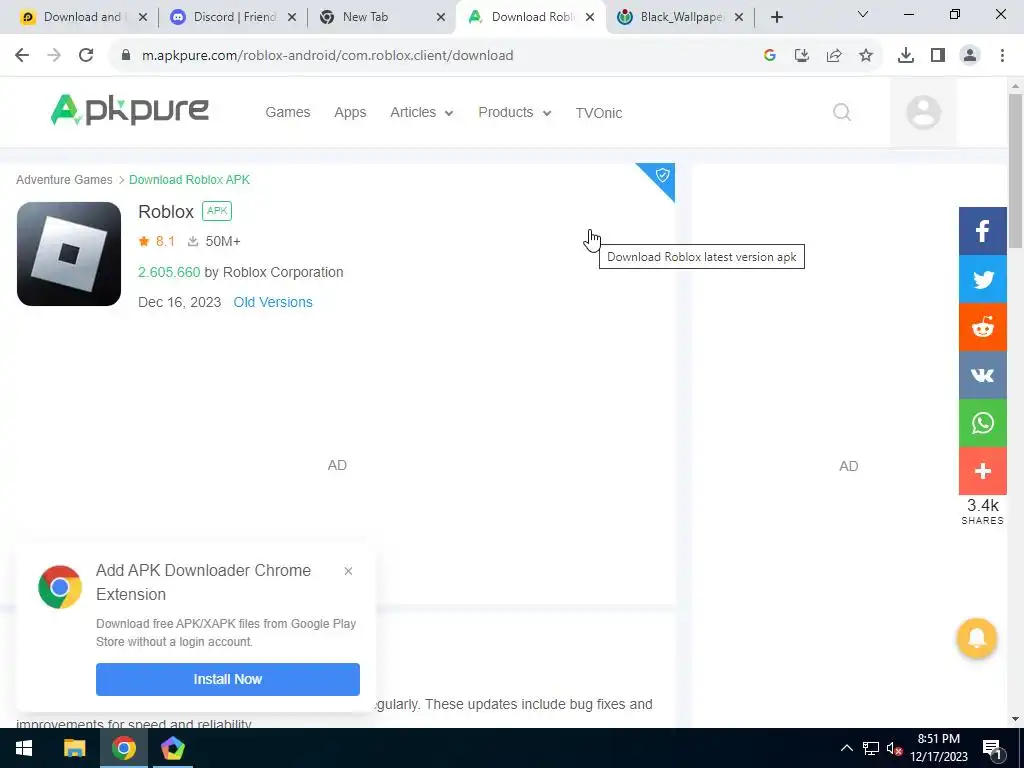Screen dimensions: 1024x768
Task: Share on WhatsApp via the sidebar
Action: click(982, 423)
